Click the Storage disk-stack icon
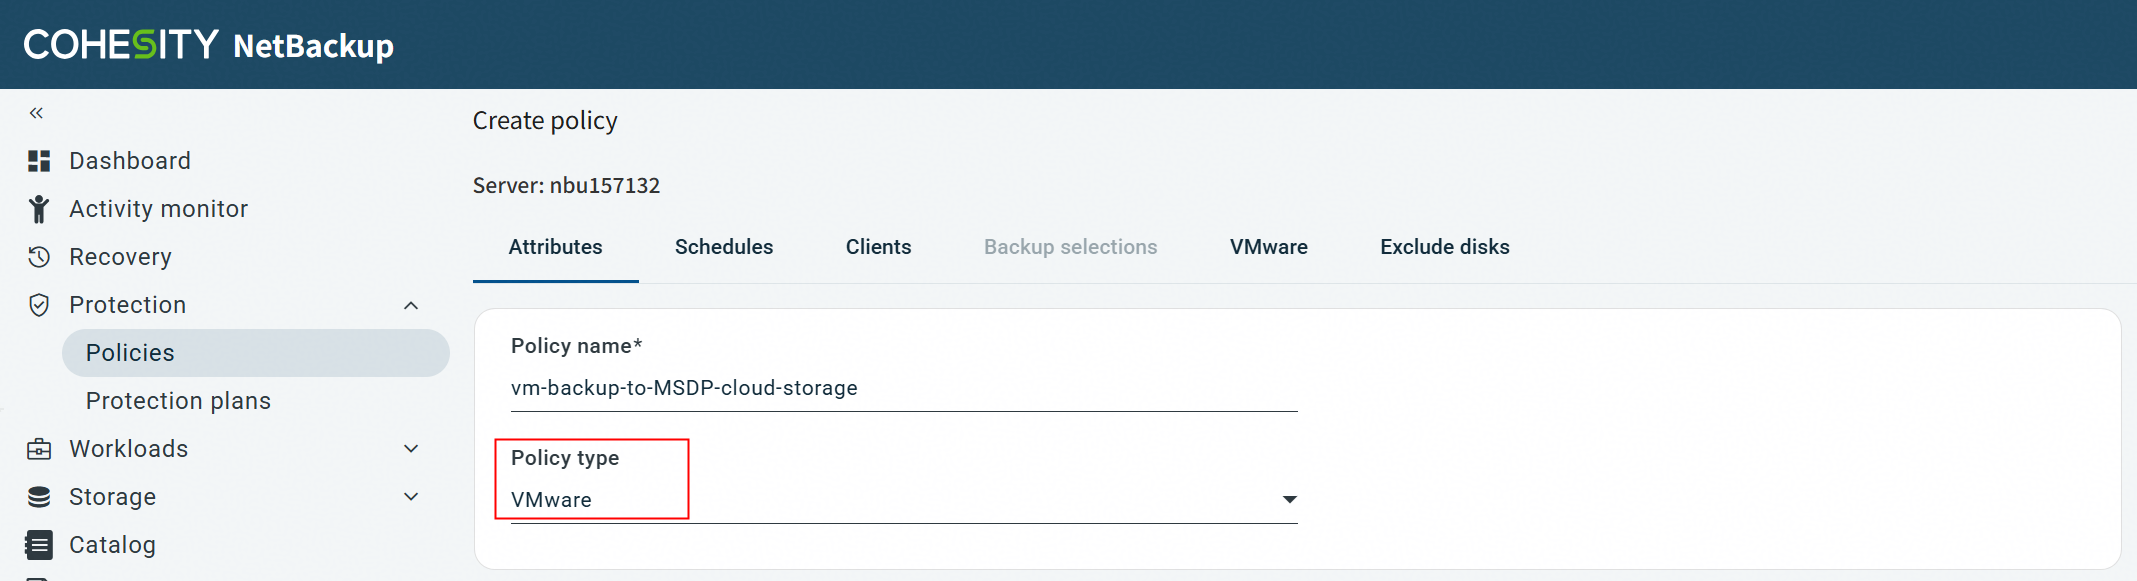 pyautogui.click(x=39, y=497)
